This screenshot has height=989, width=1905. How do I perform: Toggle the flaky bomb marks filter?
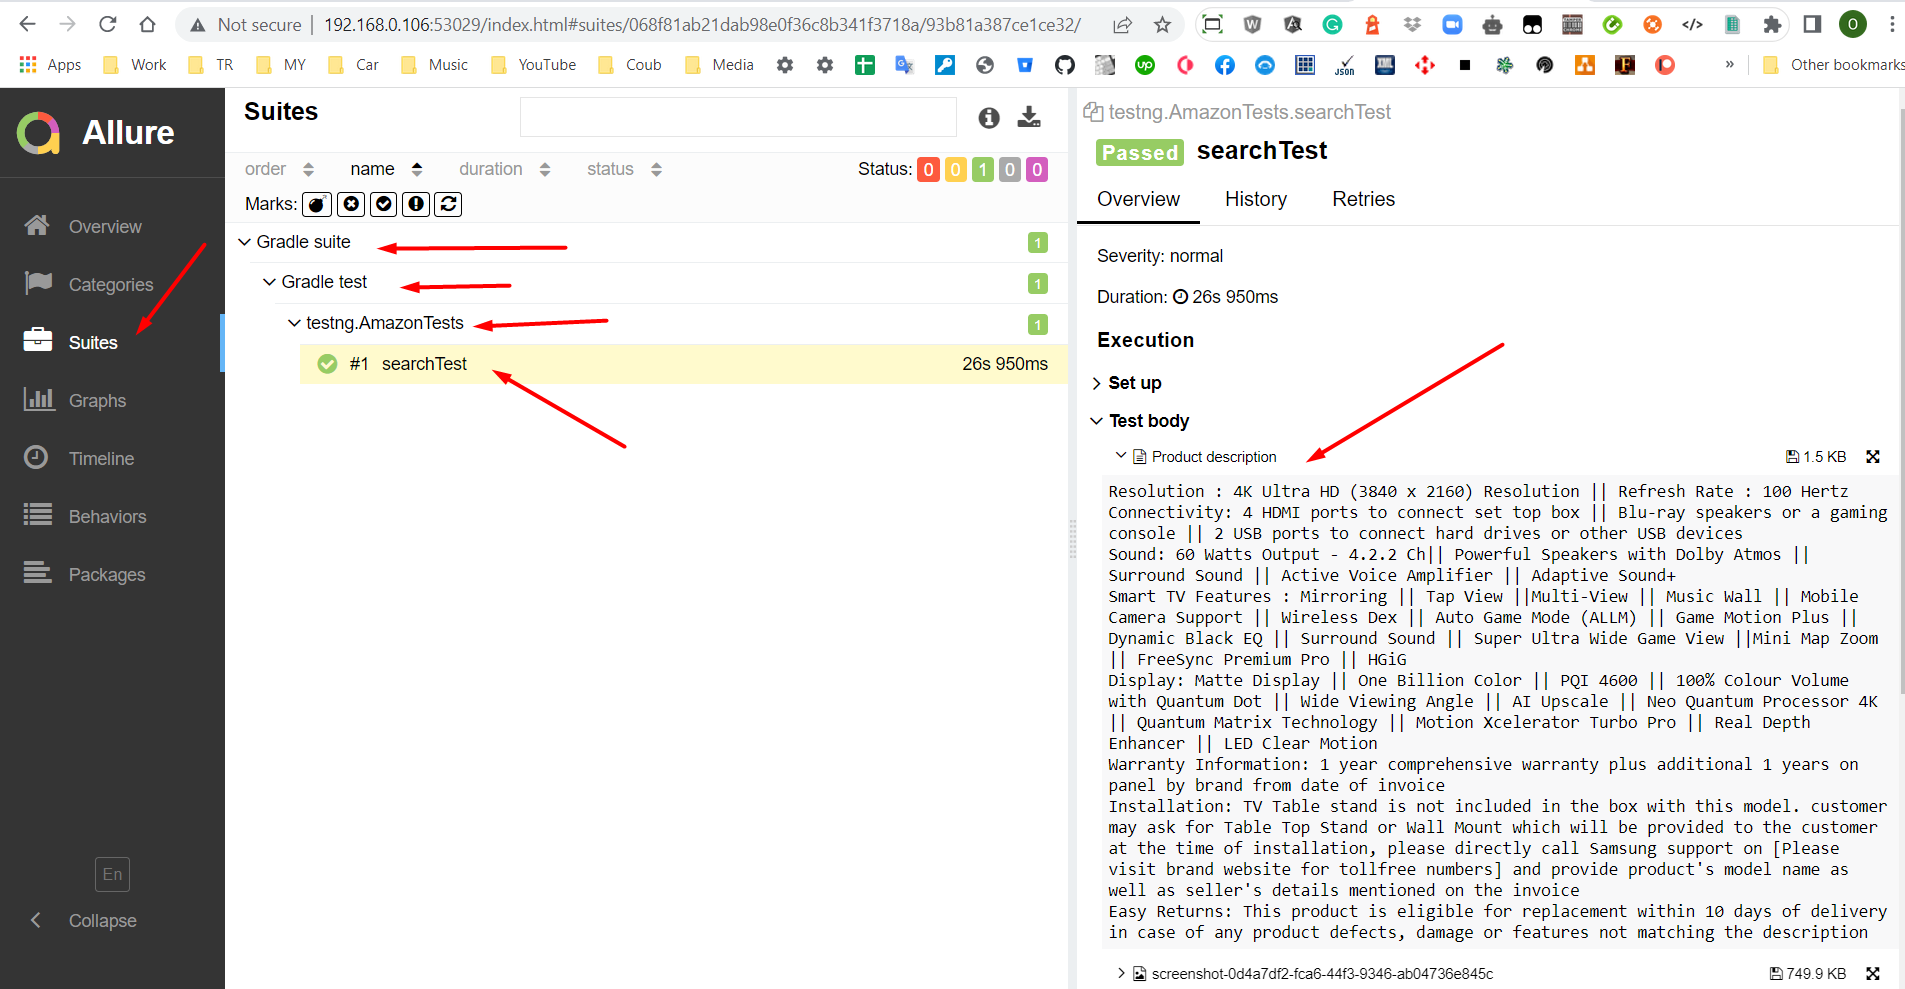316,204
